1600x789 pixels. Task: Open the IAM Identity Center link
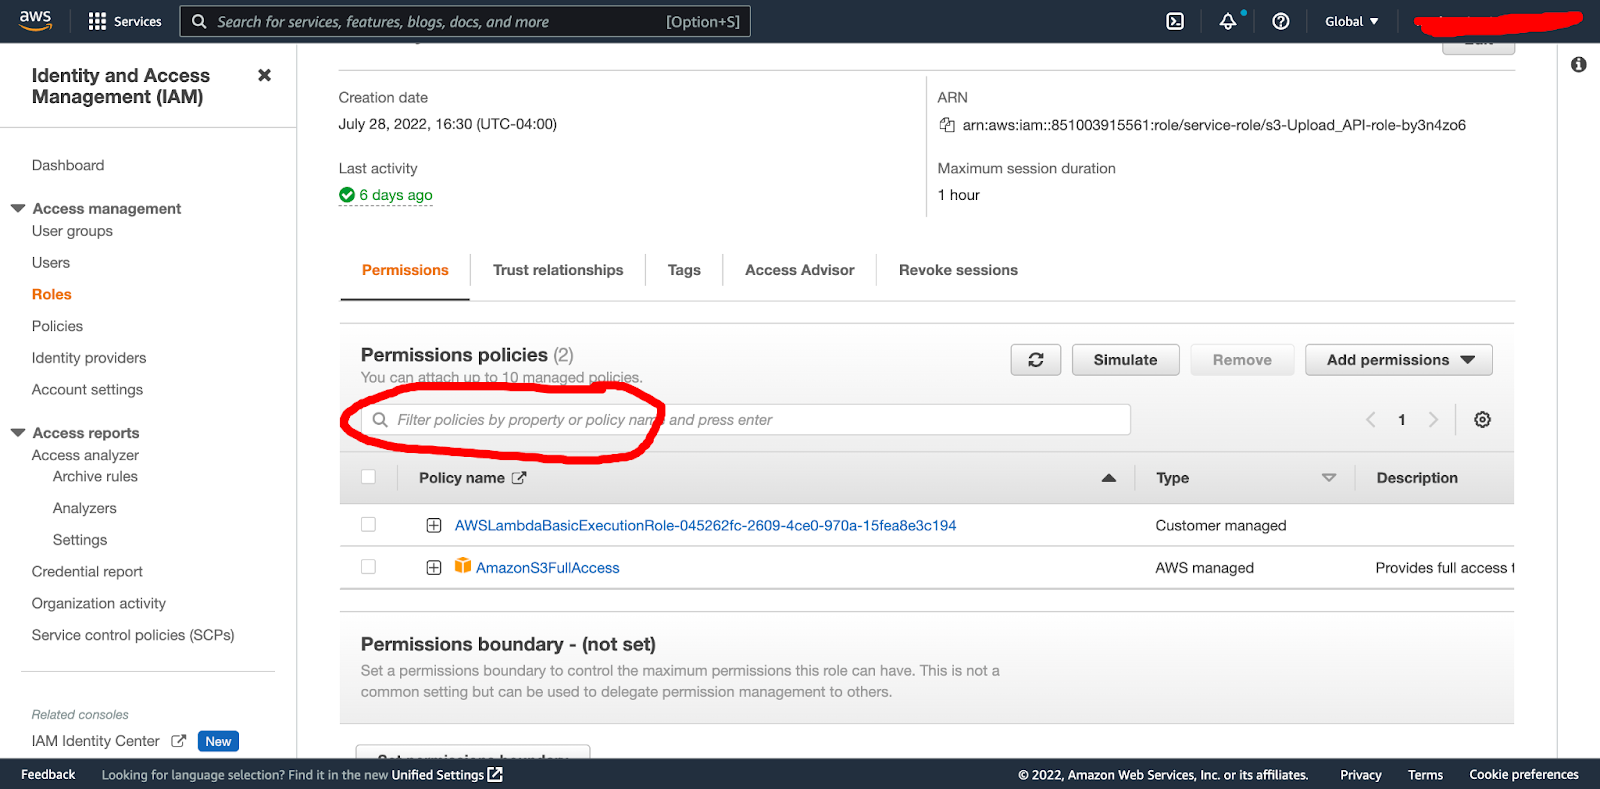96,741
